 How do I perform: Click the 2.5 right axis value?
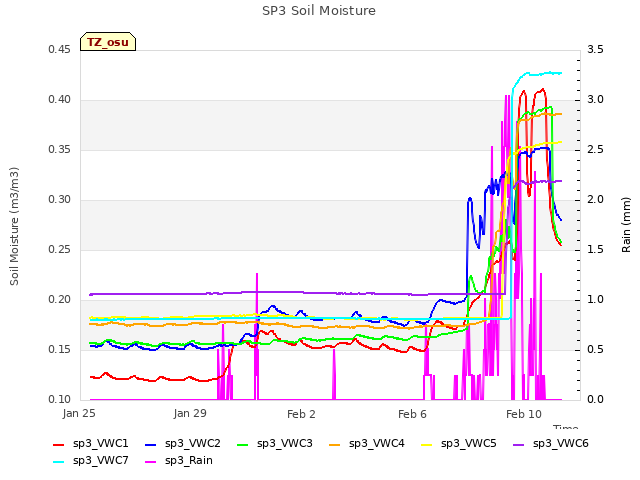(x=596, y=149)
